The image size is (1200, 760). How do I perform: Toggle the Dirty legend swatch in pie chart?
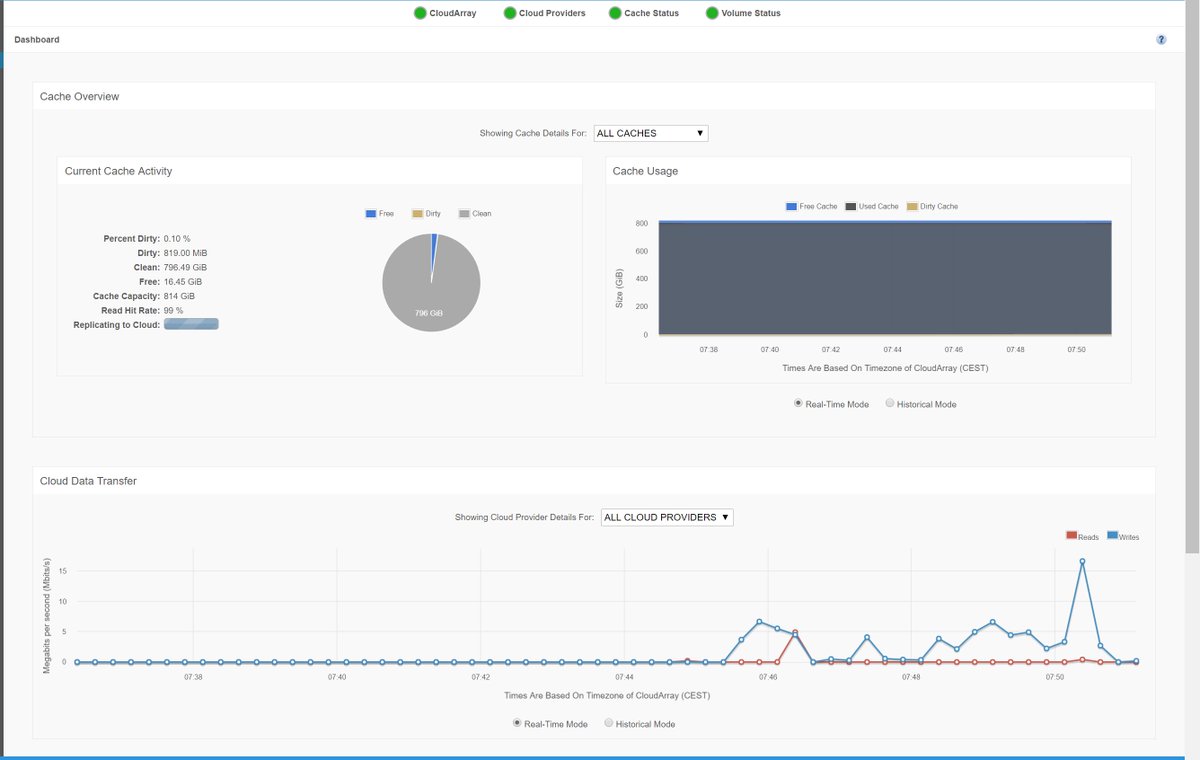(417, 214)
